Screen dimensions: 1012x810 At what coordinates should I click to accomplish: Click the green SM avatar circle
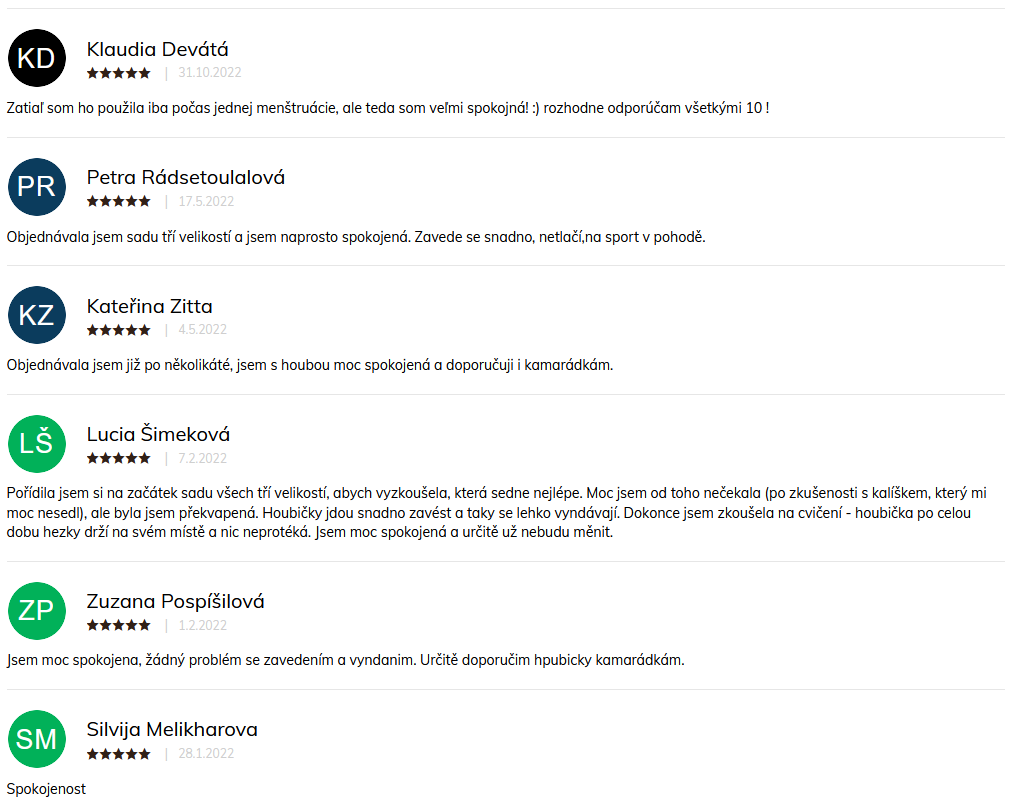coord(37,739)
